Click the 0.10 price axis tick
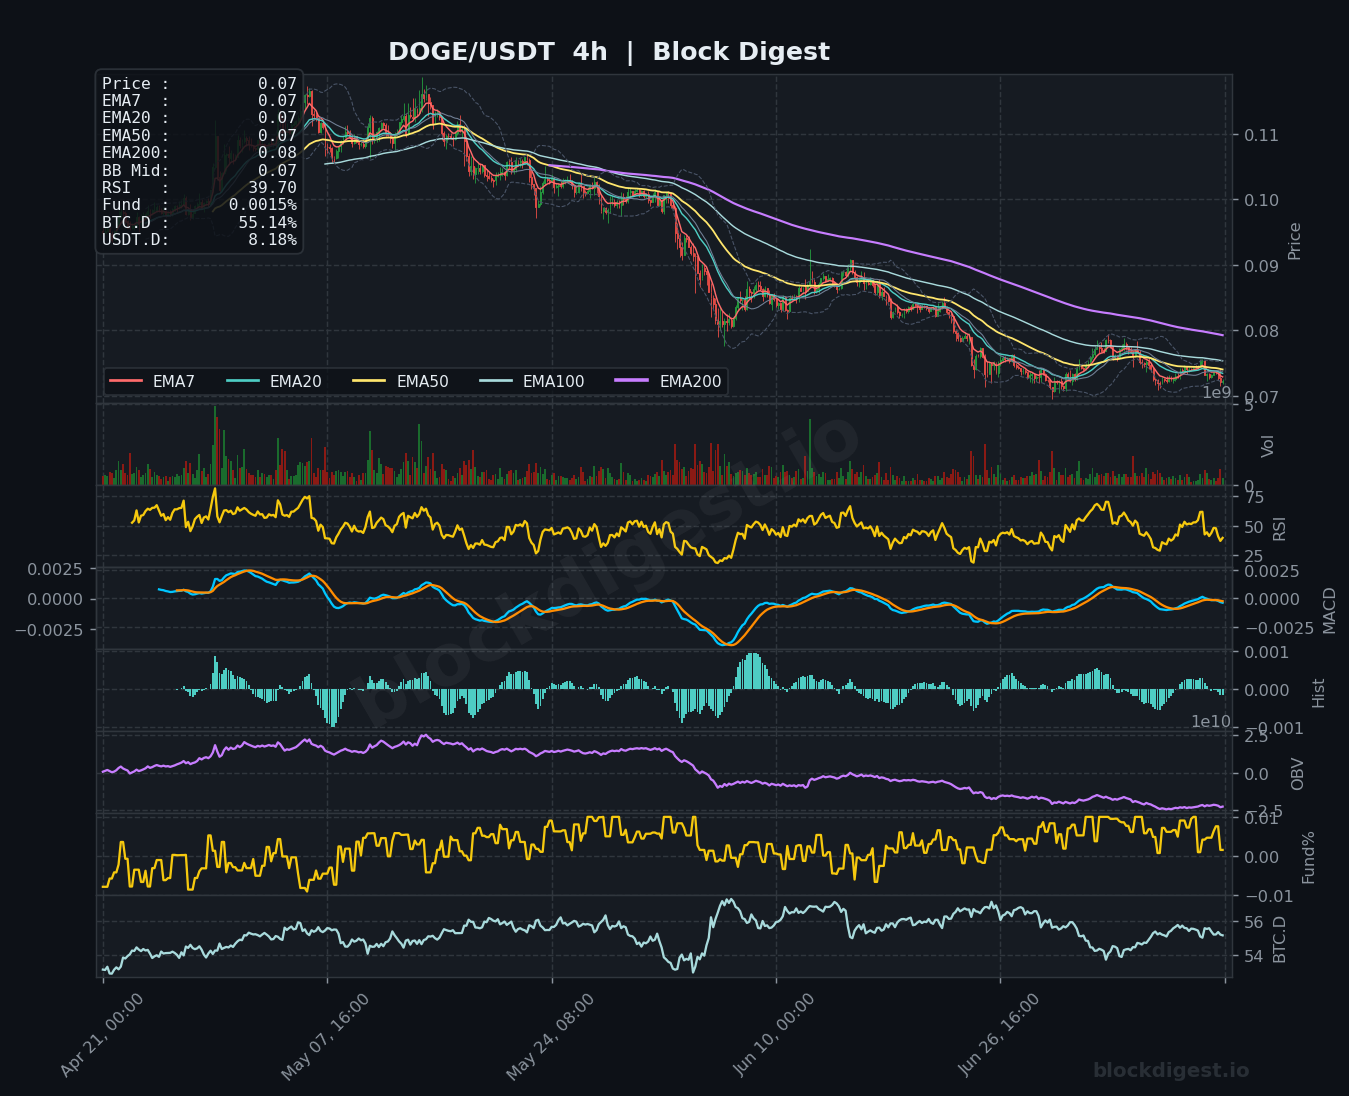Image resolution: width=1349 pixels, height=1096 pixels. [1261, 200]
